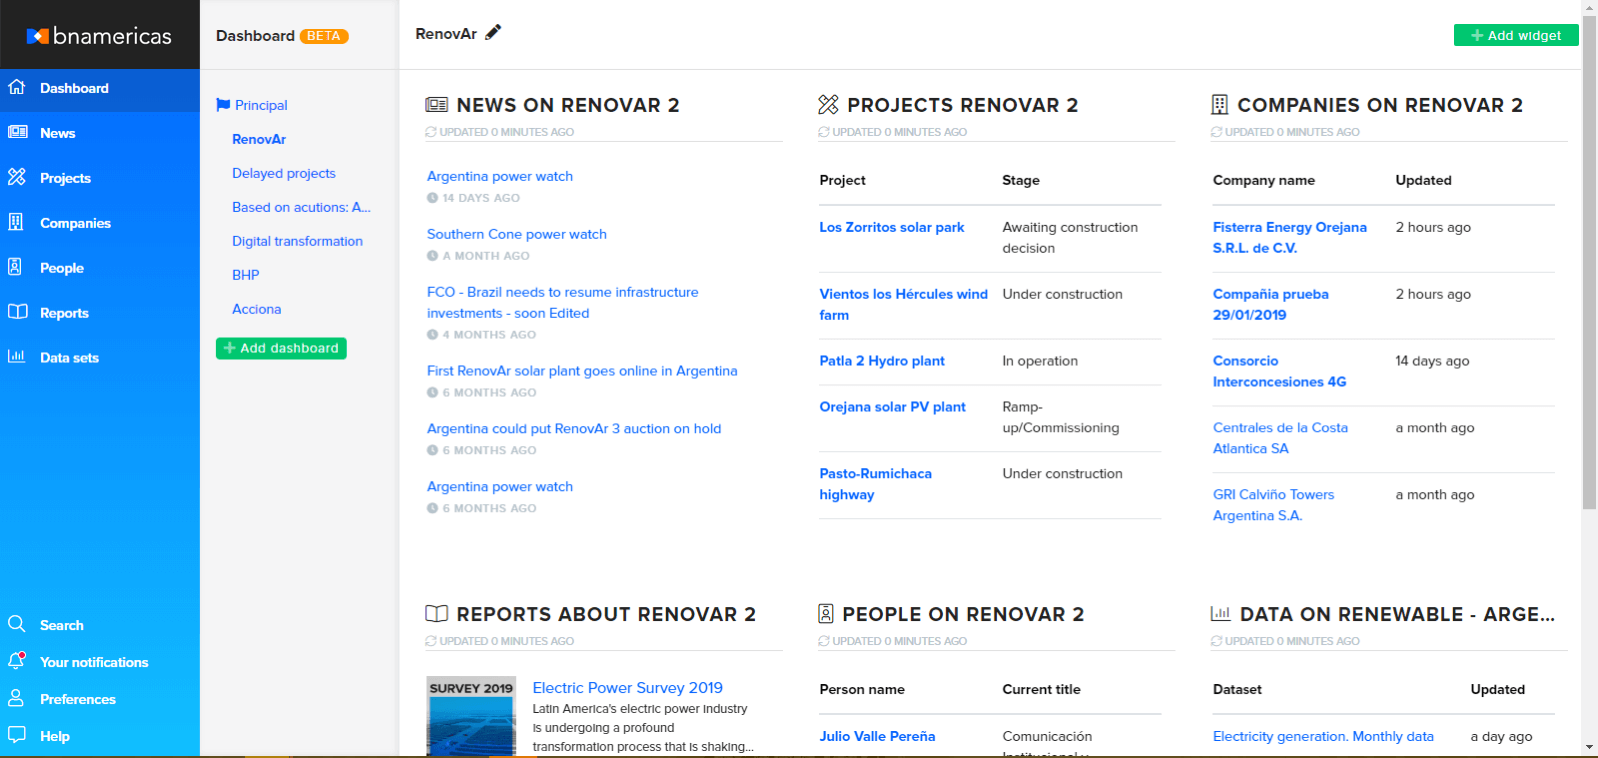Screen dimensions: 1598x758
Task: Click the Search magnifier icon
Action: [x=17, y=624]
